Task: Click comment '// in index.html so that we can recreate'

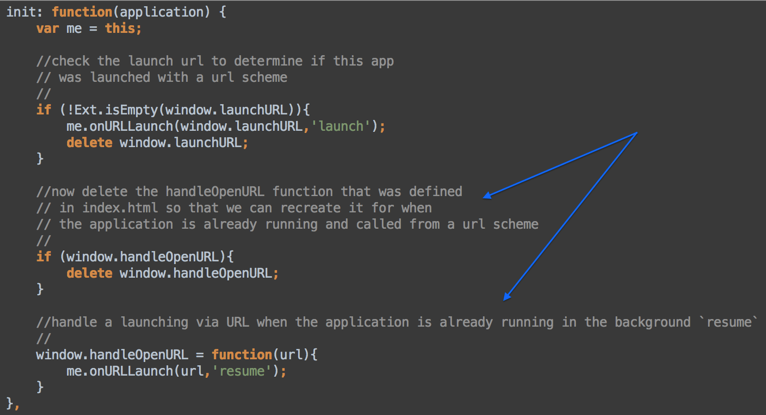Action: tap(234, 208)
